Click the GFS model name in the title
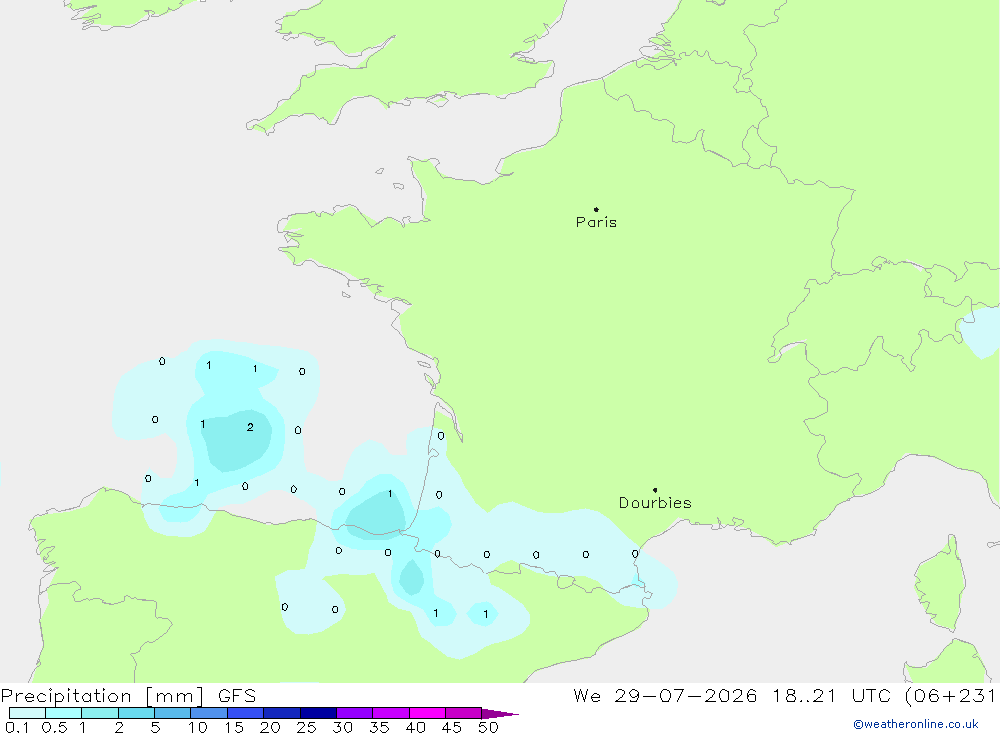Viewport: 1000px width, 733px height. coord(237,696)
